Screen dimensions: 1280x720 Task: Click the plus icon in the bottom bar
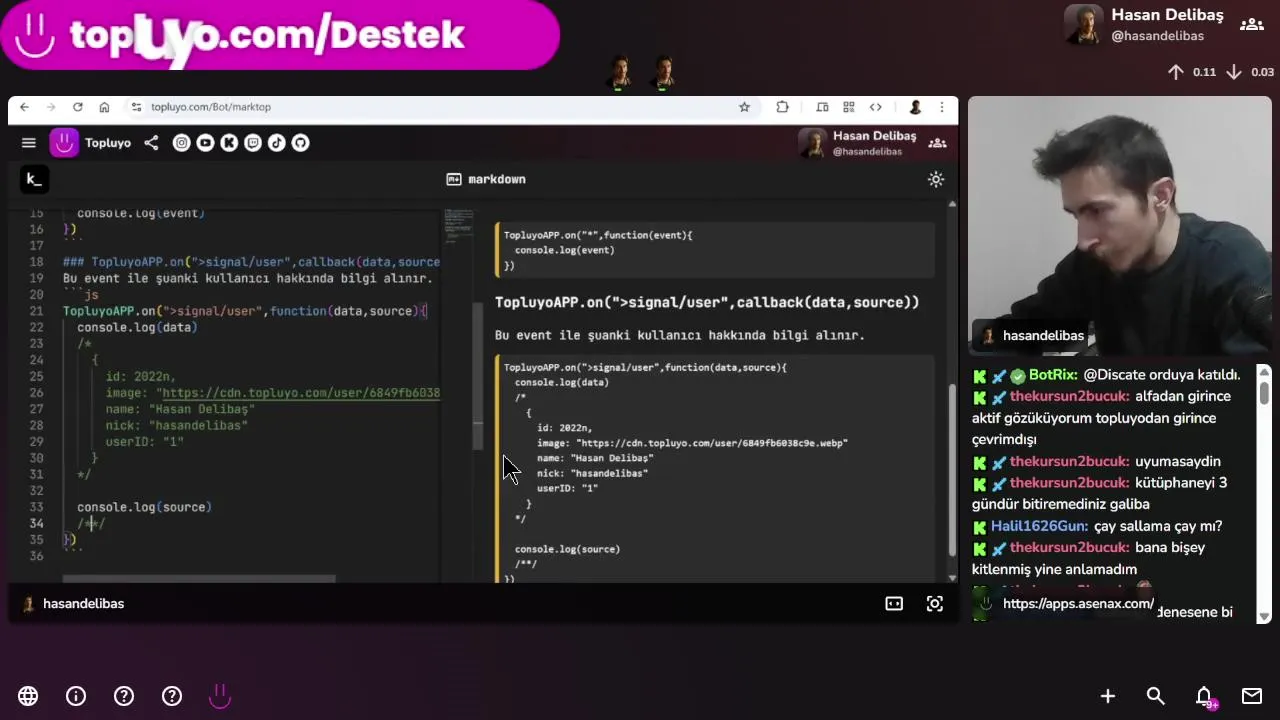click(x=1108, y=696)
